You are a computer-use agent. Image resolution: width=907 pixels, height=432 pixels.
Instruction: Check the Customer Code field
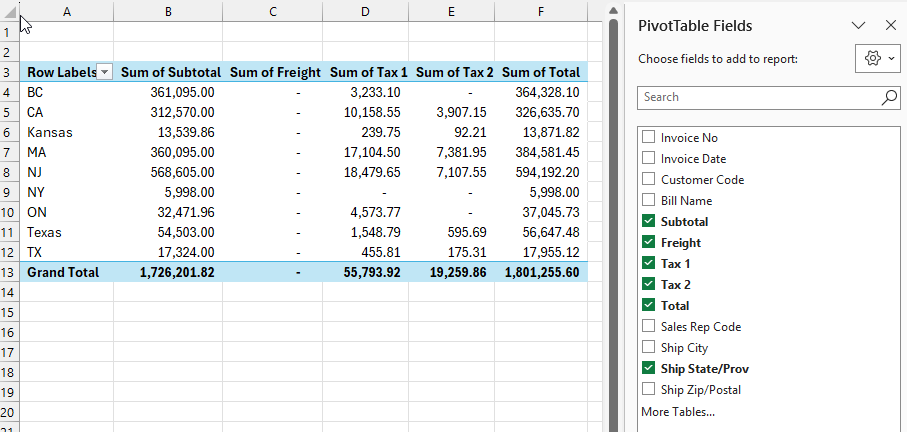pyautogui.click(x=648, y=179)
